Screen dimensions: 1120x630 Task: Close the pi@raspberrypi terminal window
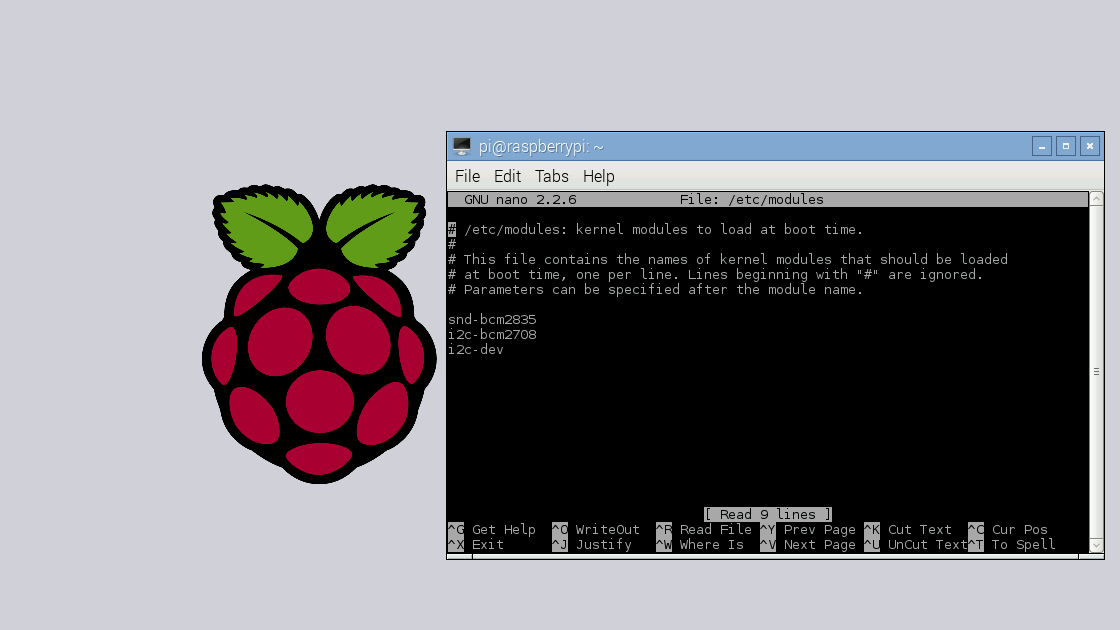[x=1090, y=146]
